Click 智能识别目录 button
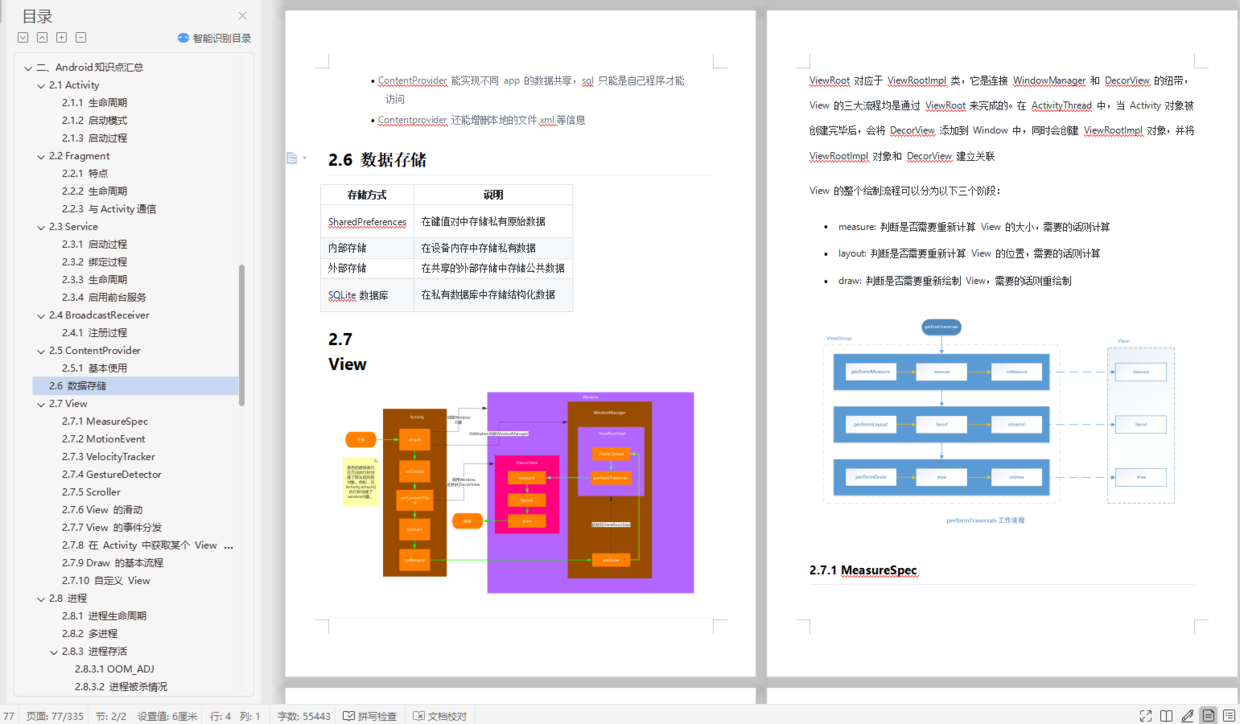Screen dimensions: 1240x724 pos(214,38)
